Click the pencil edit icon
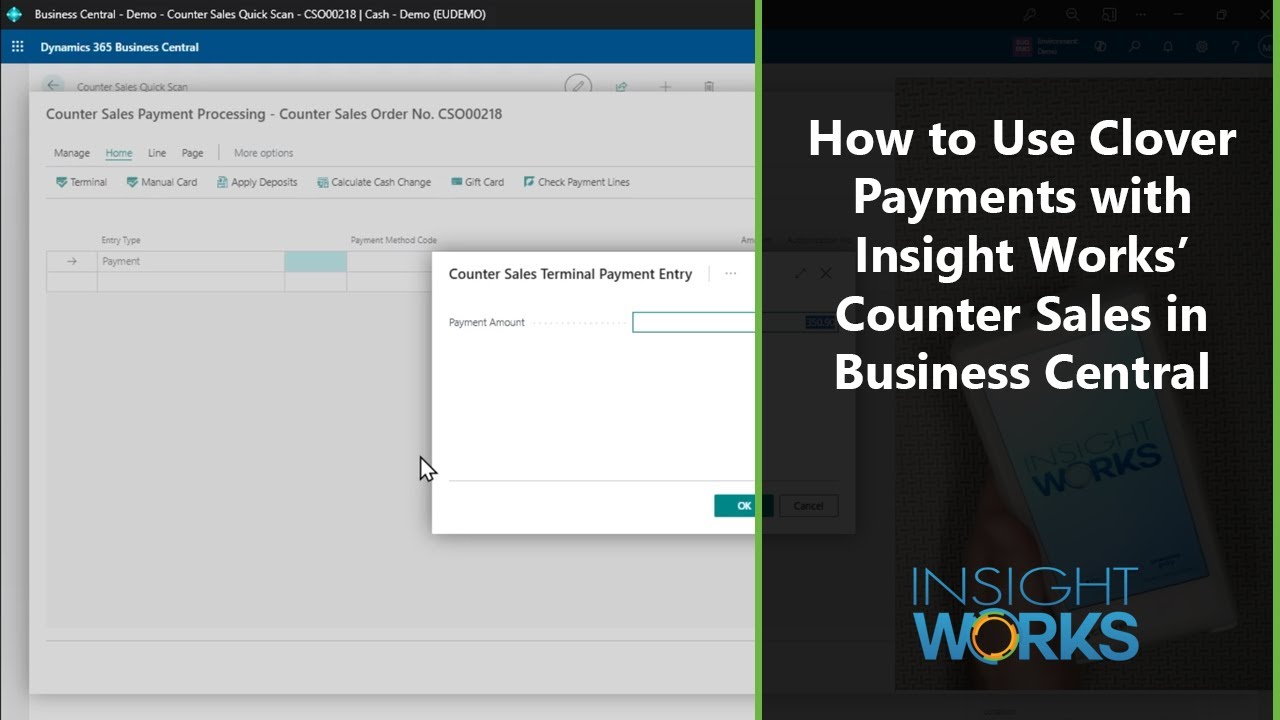The width and height of the screenshot is (1280, 720). coord(577,86)
